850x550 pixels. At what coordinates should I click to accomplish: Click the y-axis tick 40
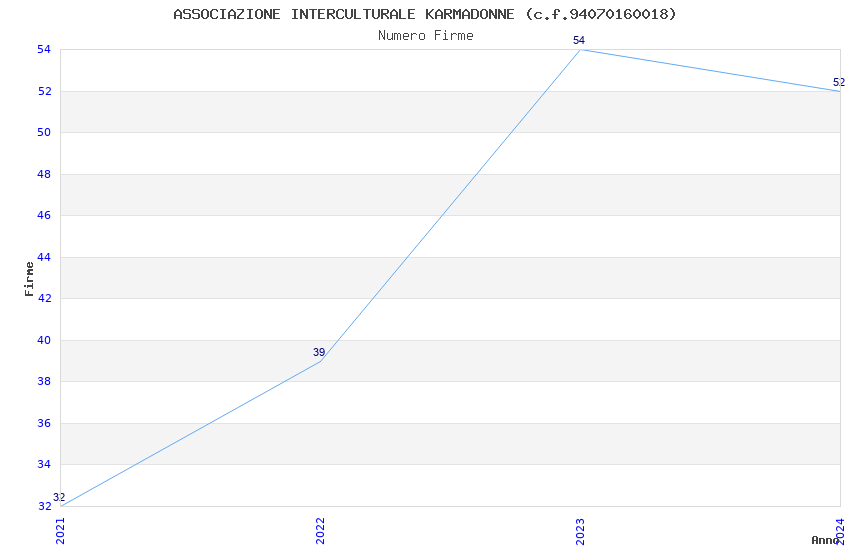44,340
